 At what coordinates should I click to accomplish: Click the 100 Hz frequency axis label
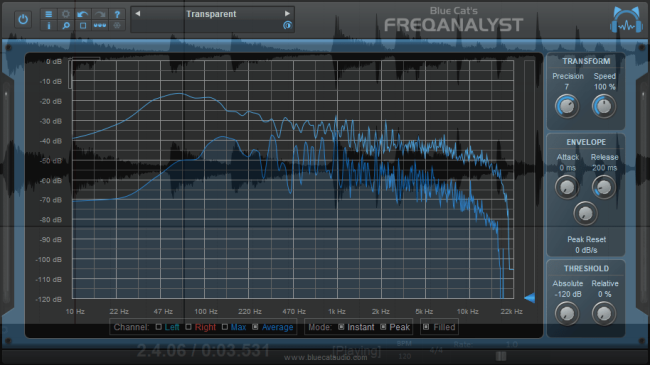pyautogui.click(x=206, y=311)
